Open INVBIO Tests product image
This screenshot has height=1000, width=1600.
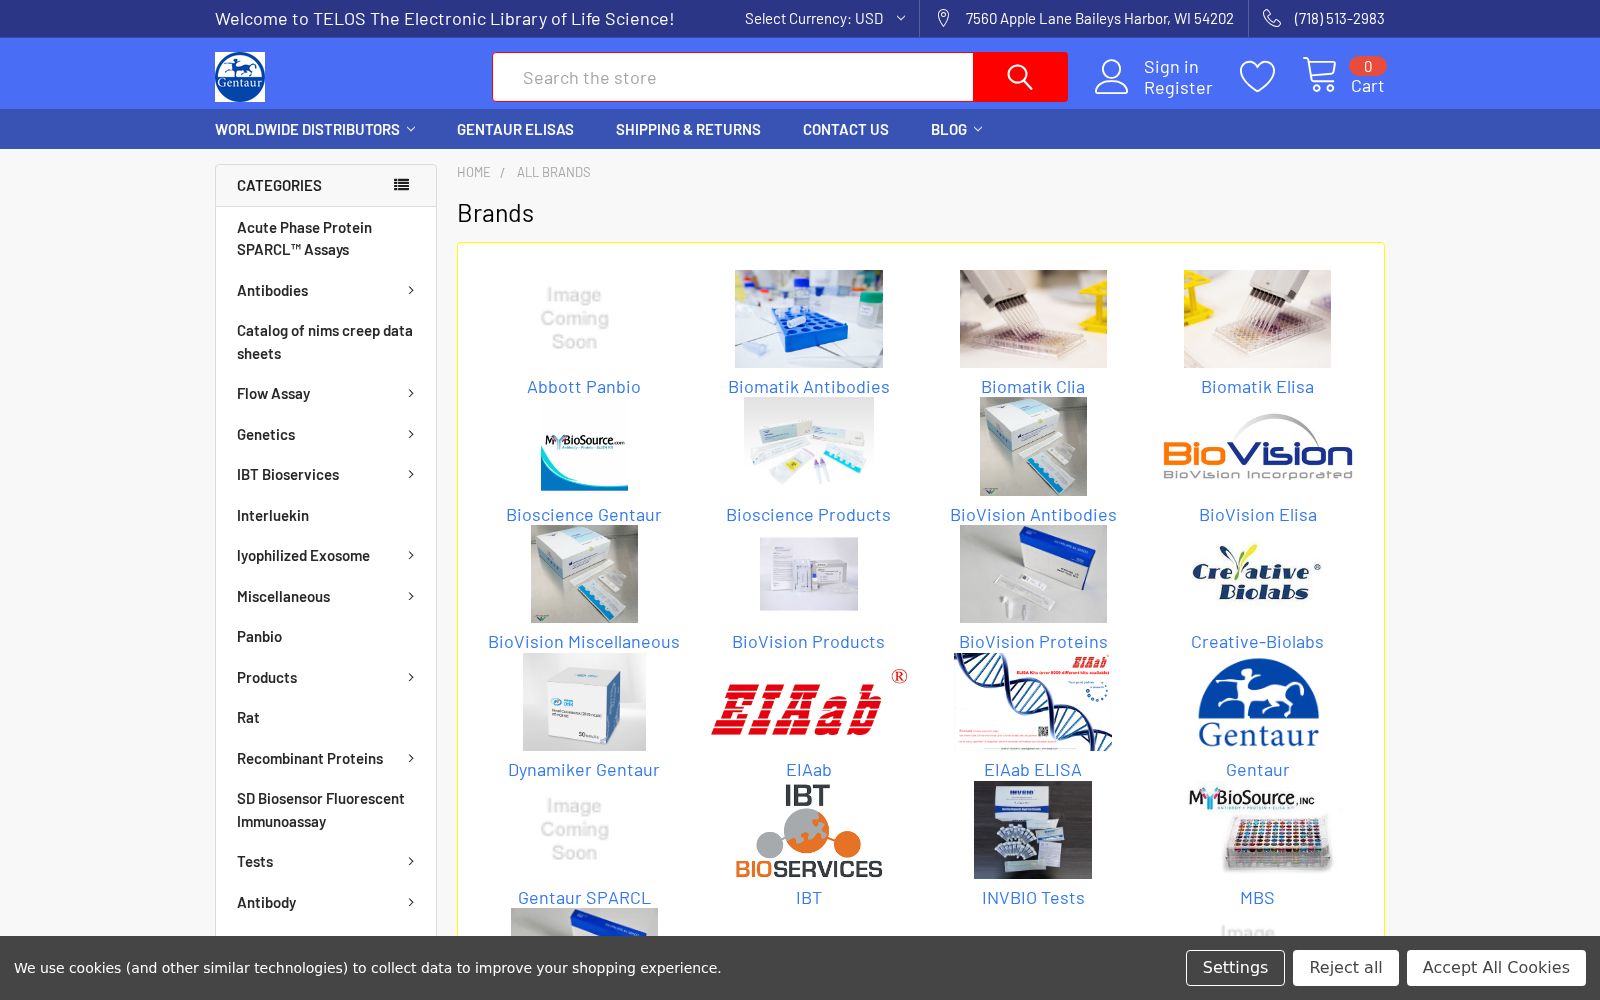[x=1033, y=830]
